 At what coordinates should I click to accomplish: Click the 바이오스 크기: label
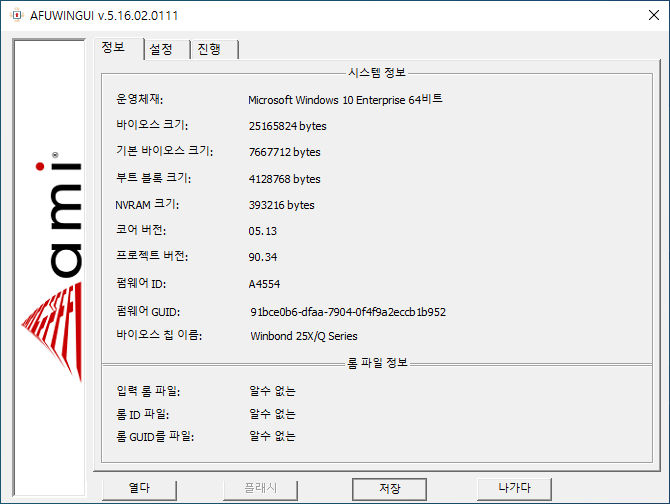(152, 125)
